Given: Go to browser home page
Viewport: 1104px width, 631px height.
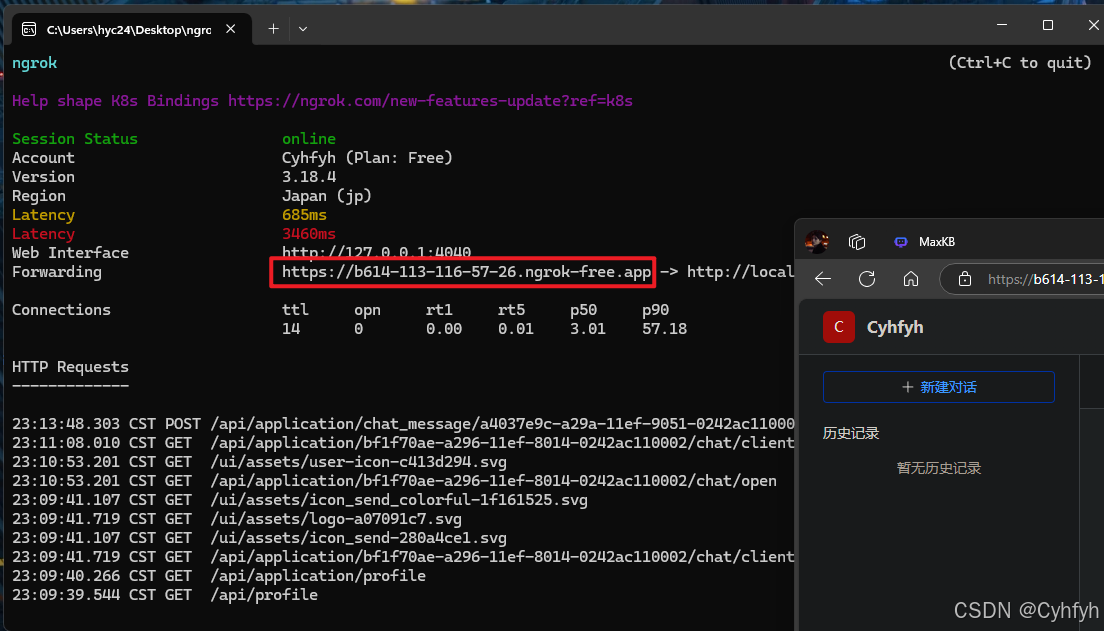Looking at the screenshot, I should (910, 279).
